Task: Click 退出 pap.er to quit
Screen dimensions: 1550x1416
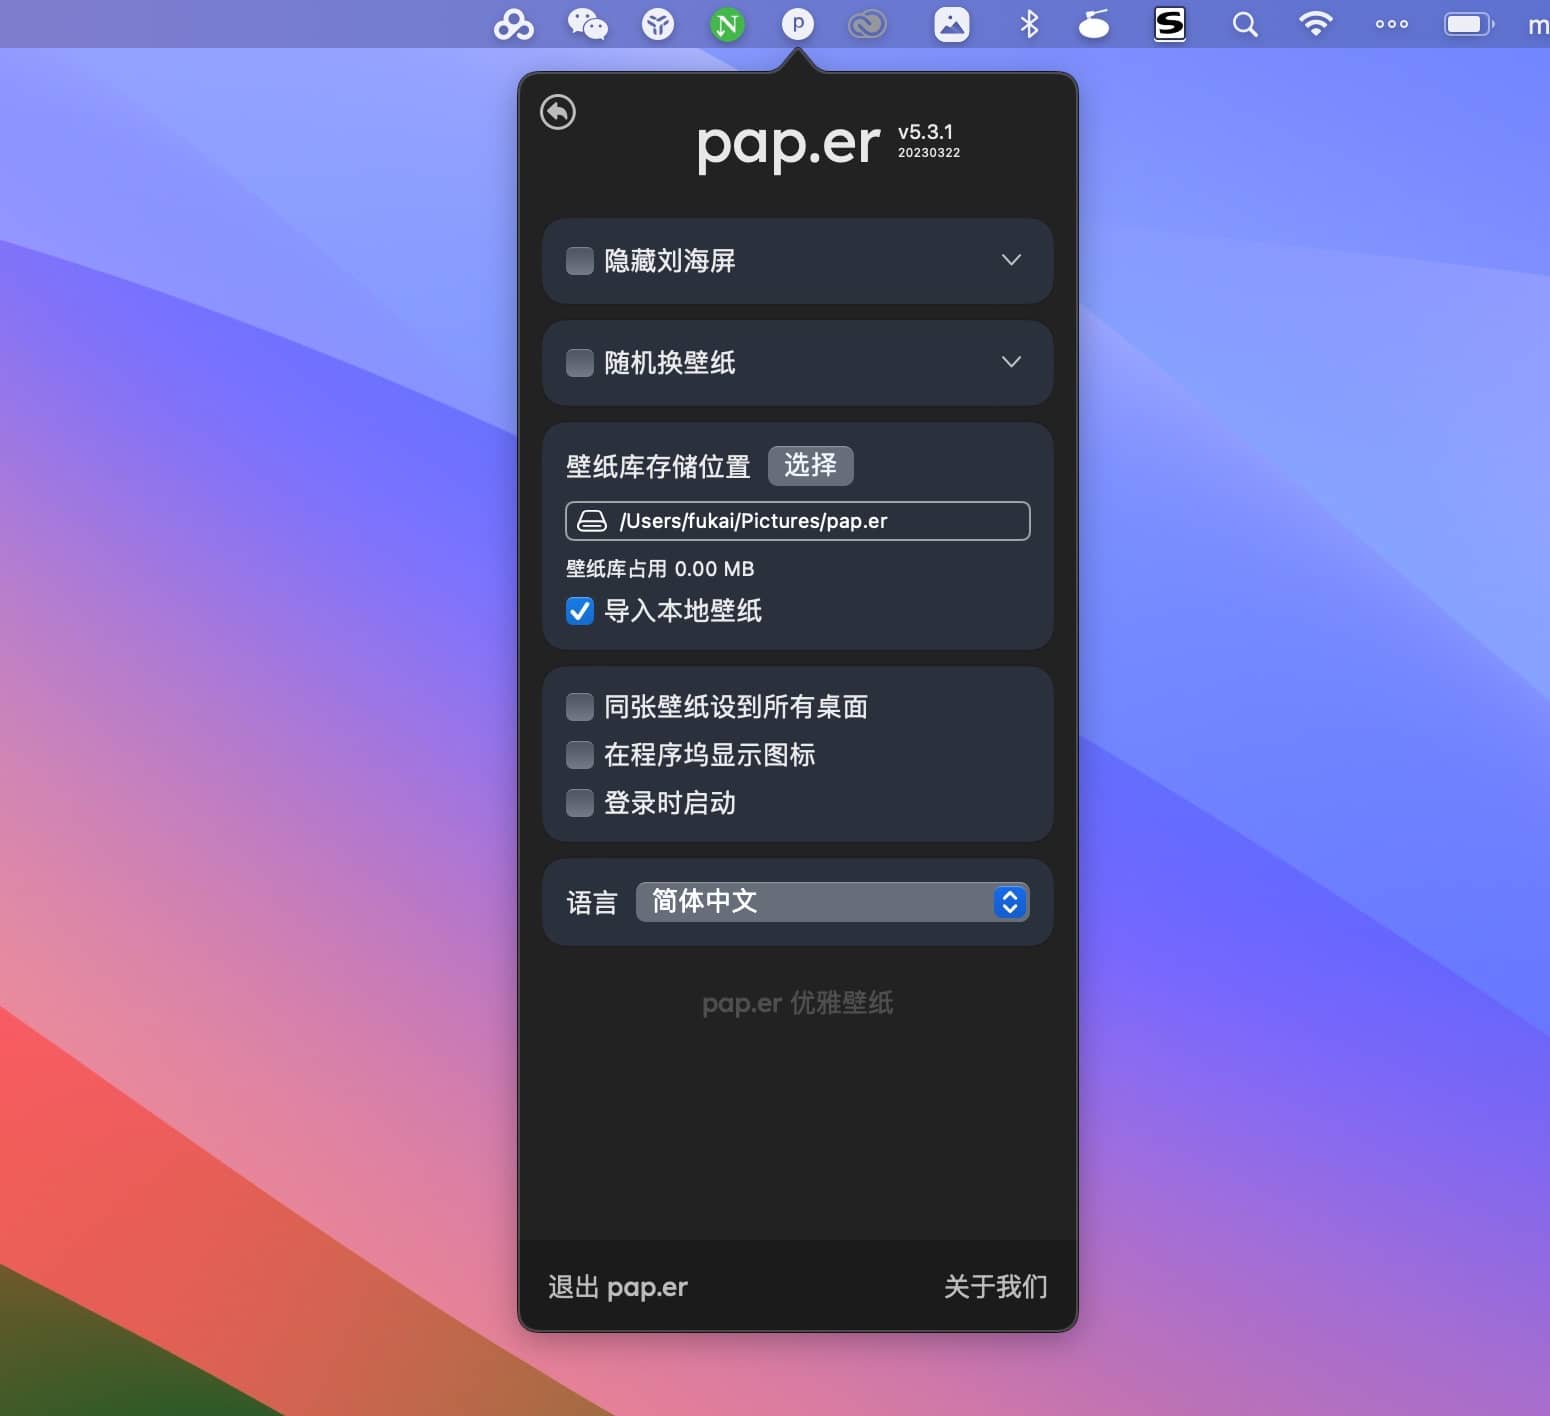Action: (617, 1287)
